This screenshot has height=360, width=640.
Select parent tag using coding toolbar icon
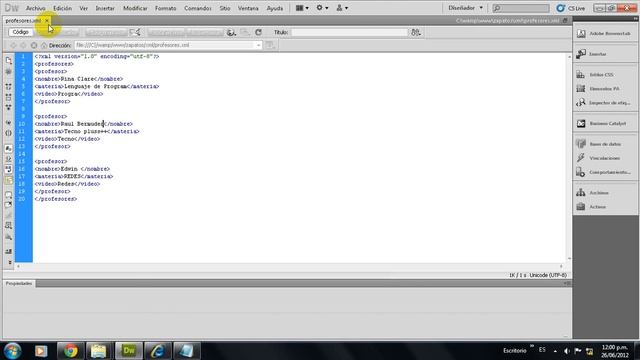(x=9, y=122)
